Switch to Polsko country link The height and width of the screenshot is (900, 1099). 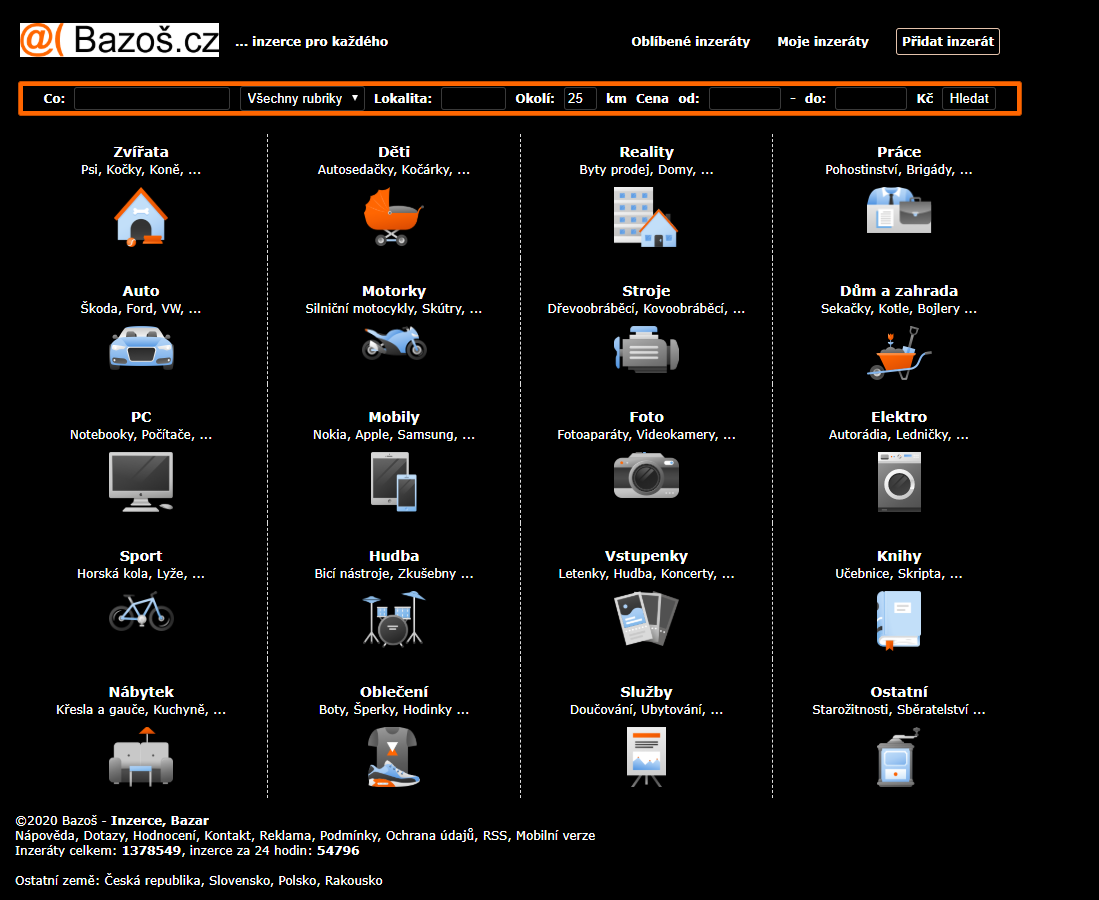tap(297, 880)
